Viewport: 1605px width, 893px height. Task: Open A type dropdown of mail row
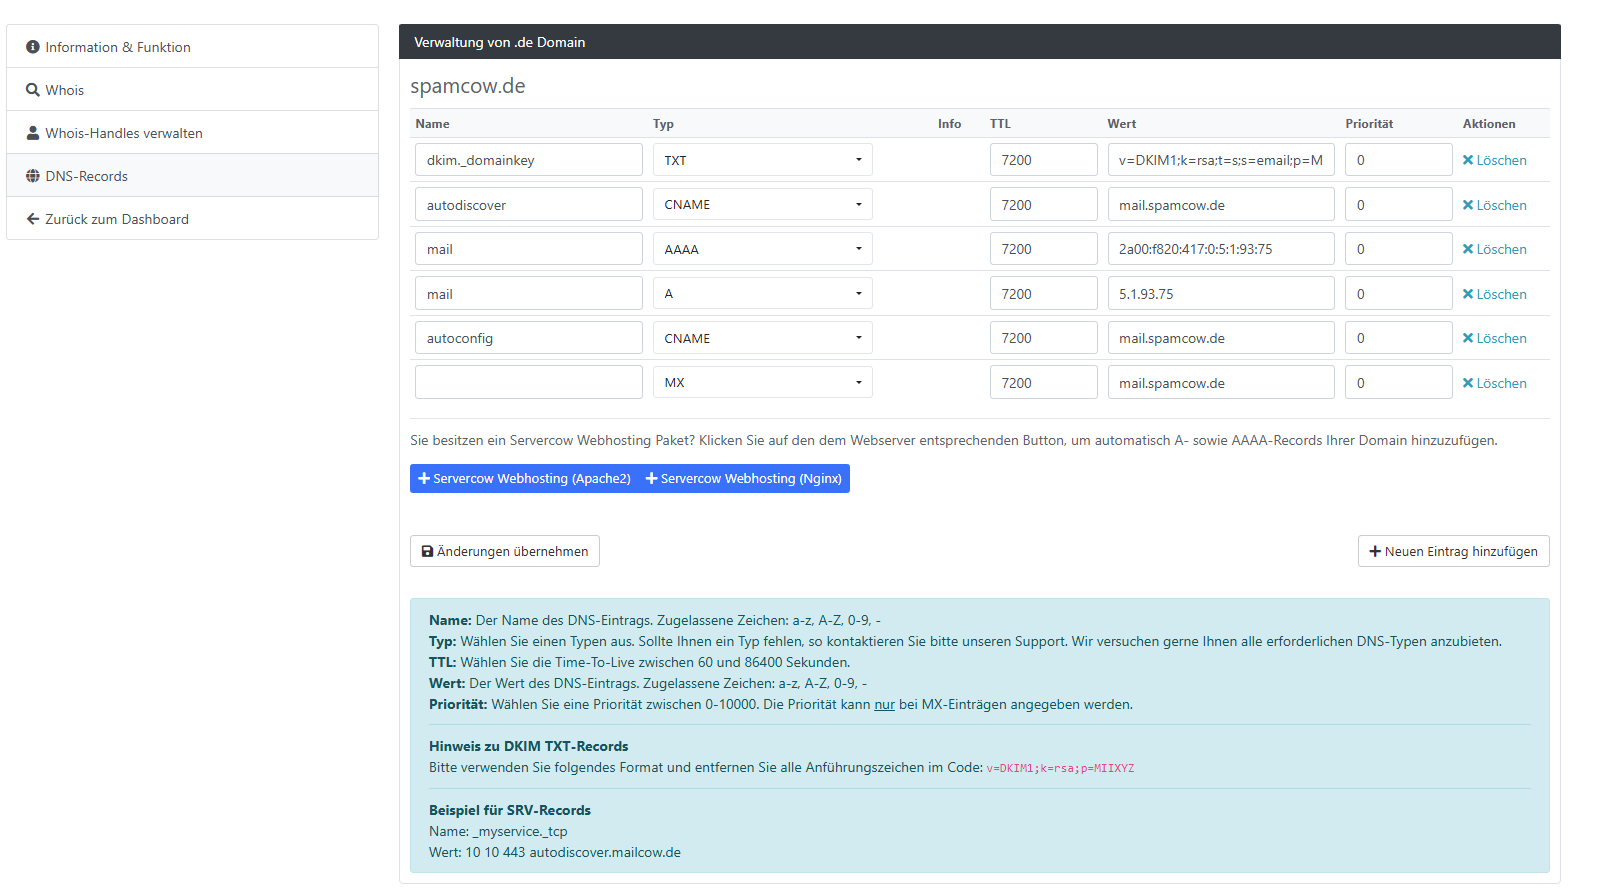(763, 293)
